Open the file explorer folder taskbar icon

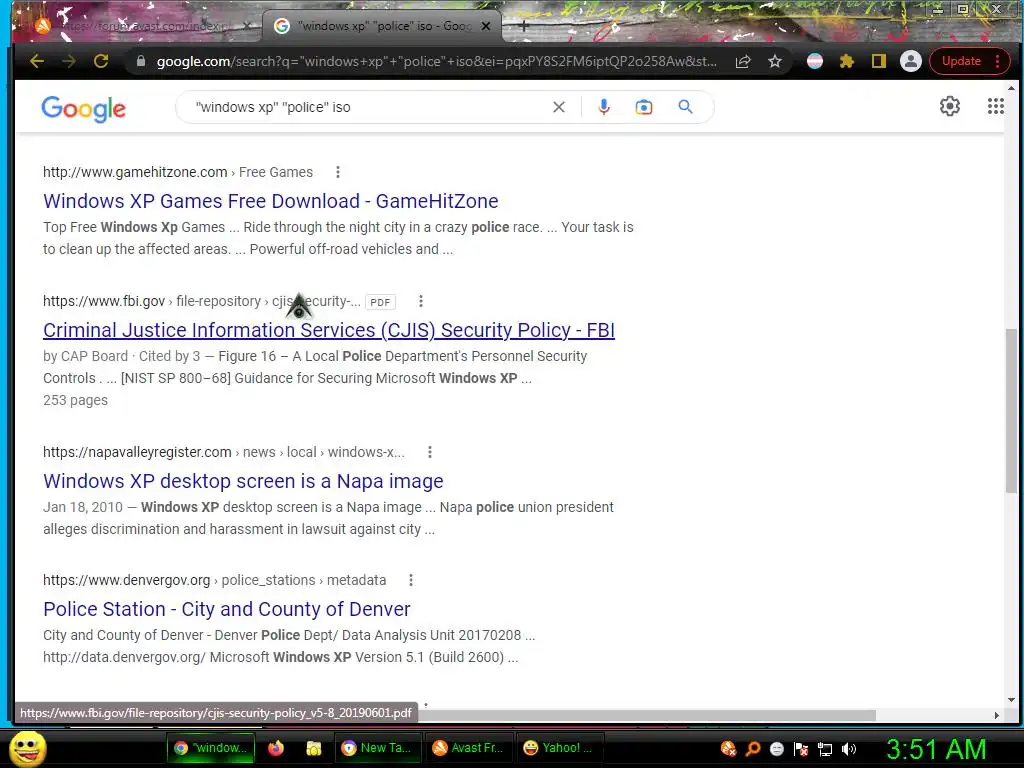313,748
